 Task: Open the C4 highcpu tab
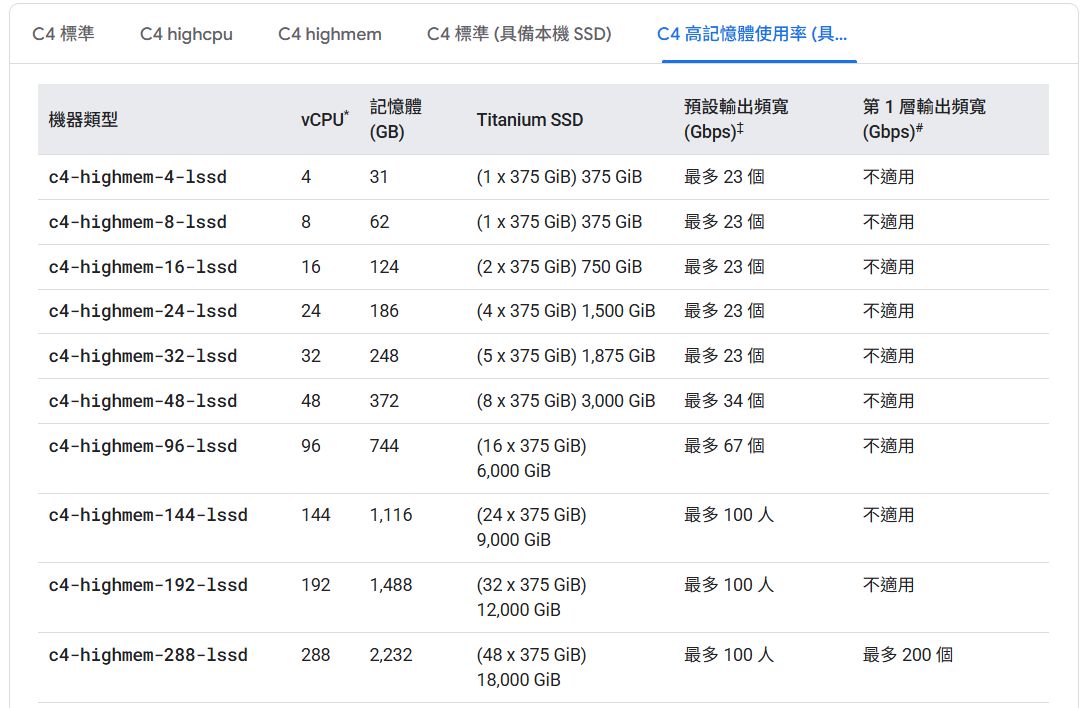pyautogui.click(x=186, y=34)
